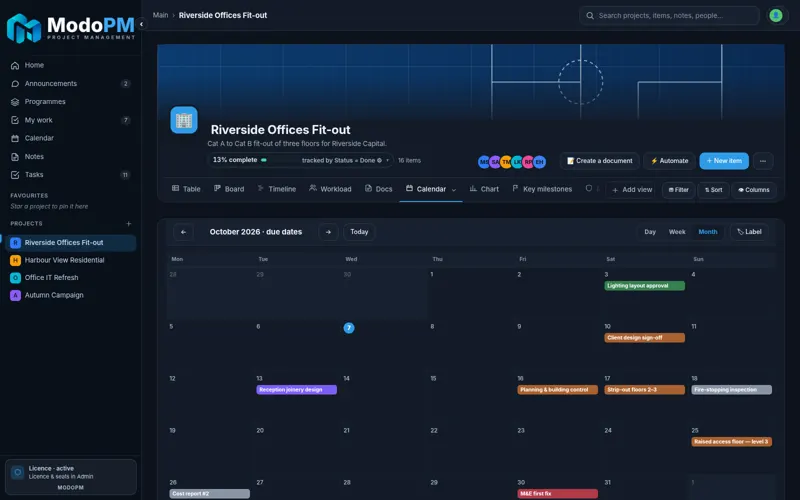
Task: Open the more options ellipsis button
Action: [x=763, y=161]
